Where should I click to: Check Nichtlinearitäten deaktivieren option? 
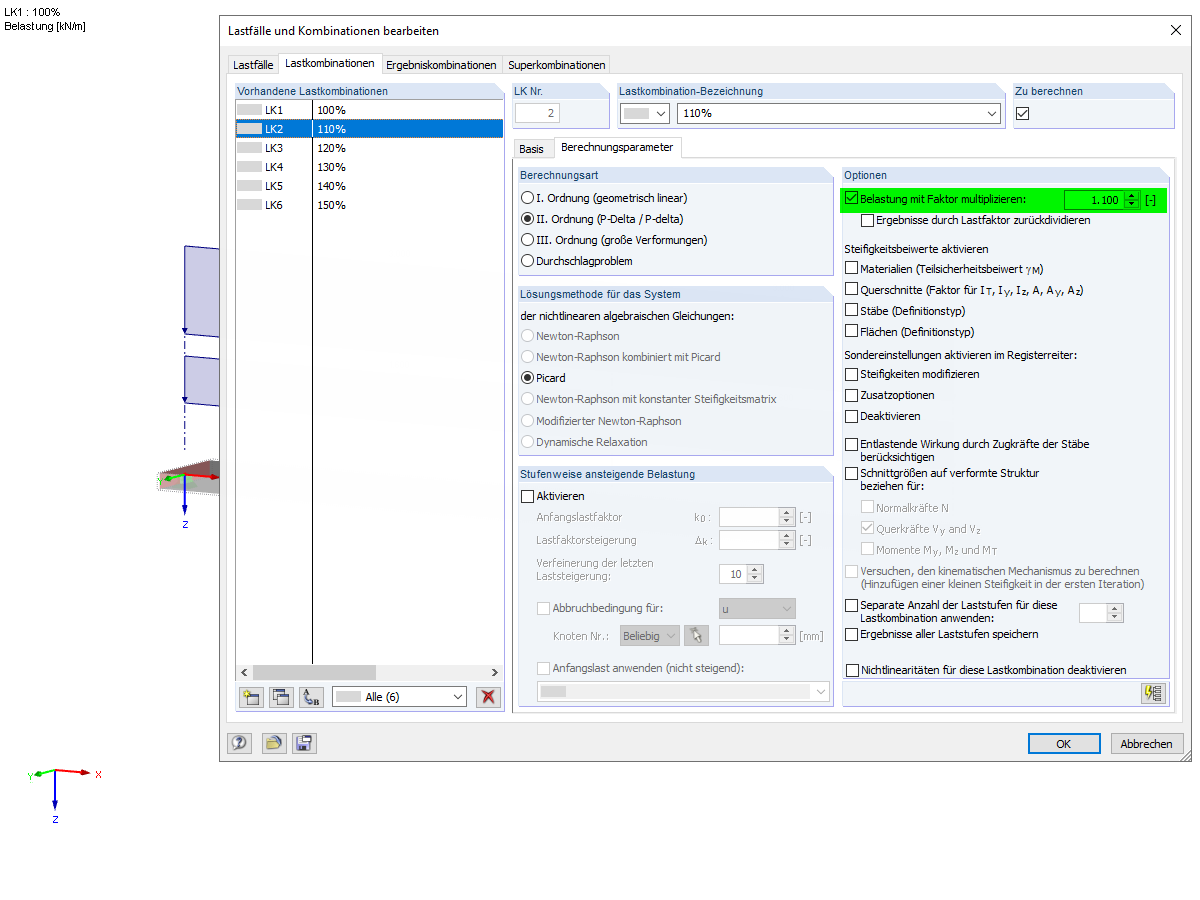[x=852, y=670]
